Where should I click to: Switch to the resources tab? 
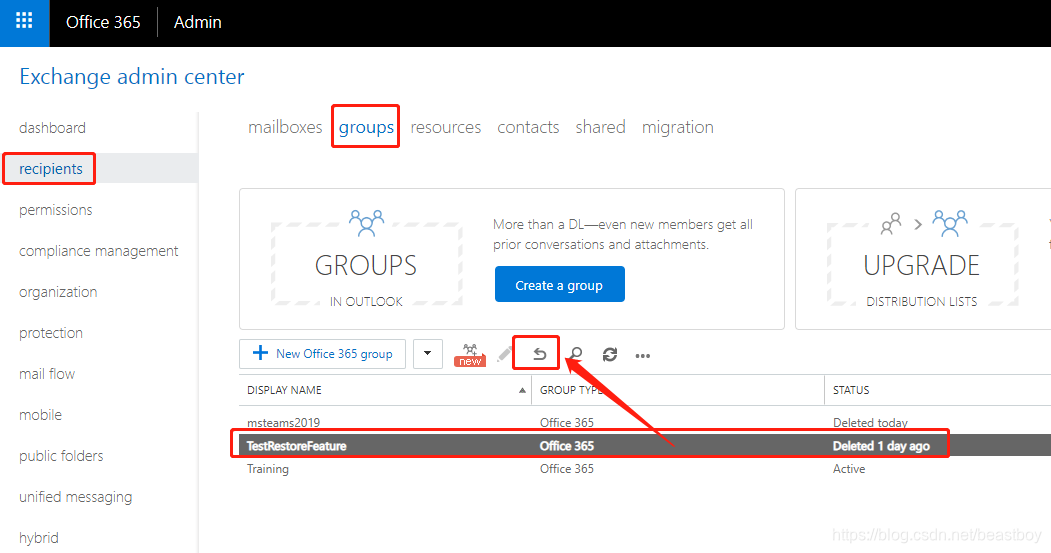446,127
